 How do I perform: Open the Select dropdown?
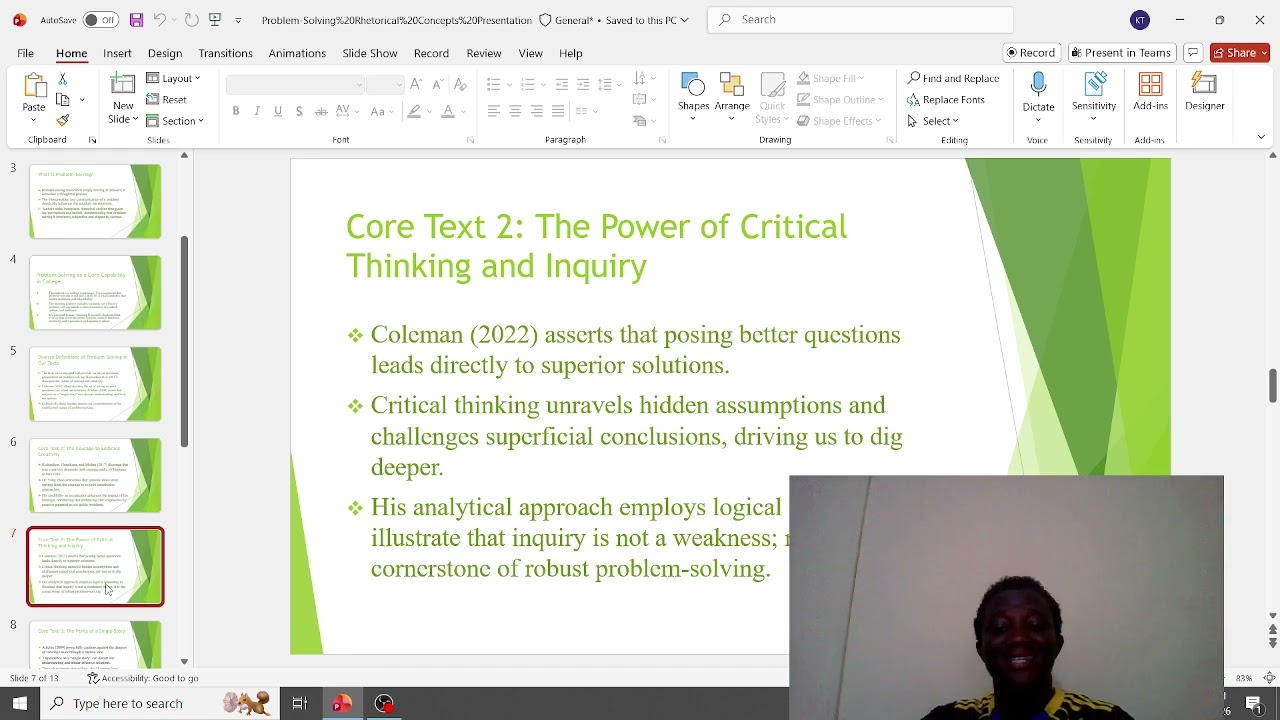click(x=933, y=121)
